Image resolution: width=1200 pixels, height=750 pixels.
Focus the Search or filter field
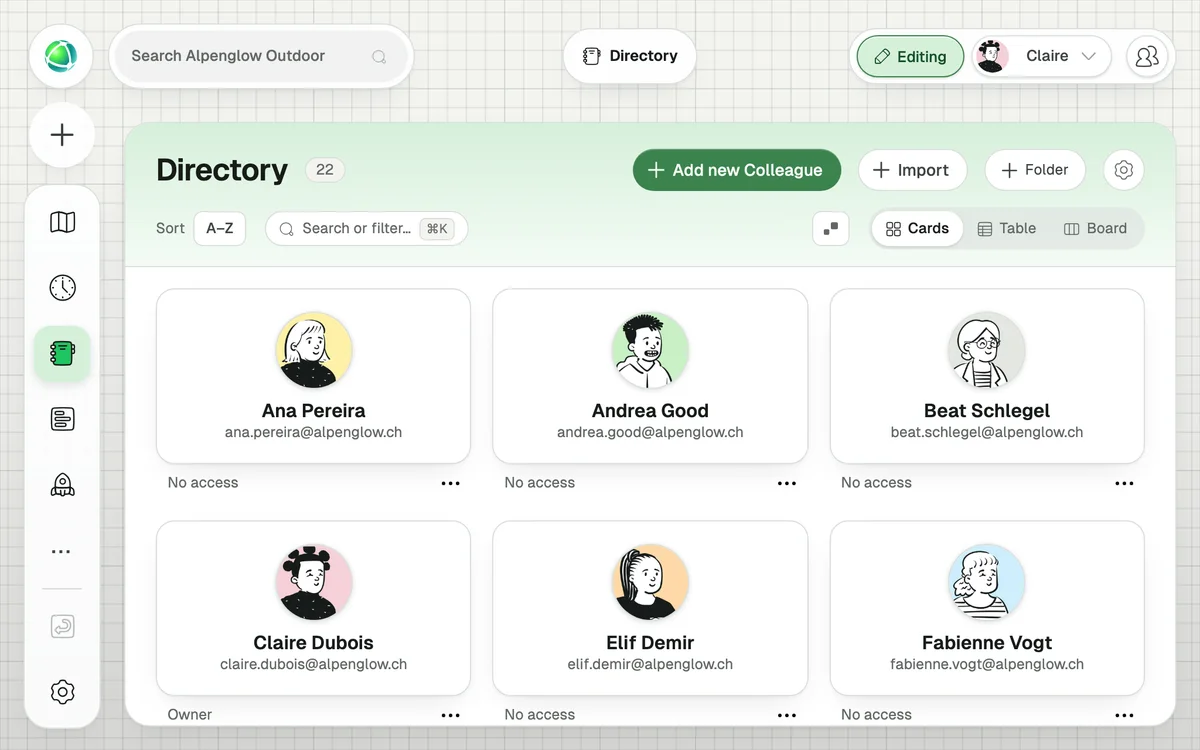366,228
